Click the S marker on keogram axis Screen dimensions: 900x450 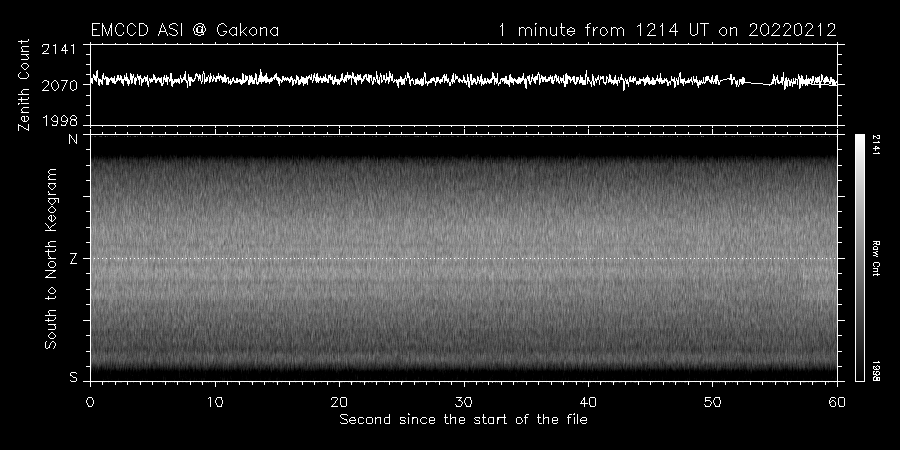(x=72, y=377)
